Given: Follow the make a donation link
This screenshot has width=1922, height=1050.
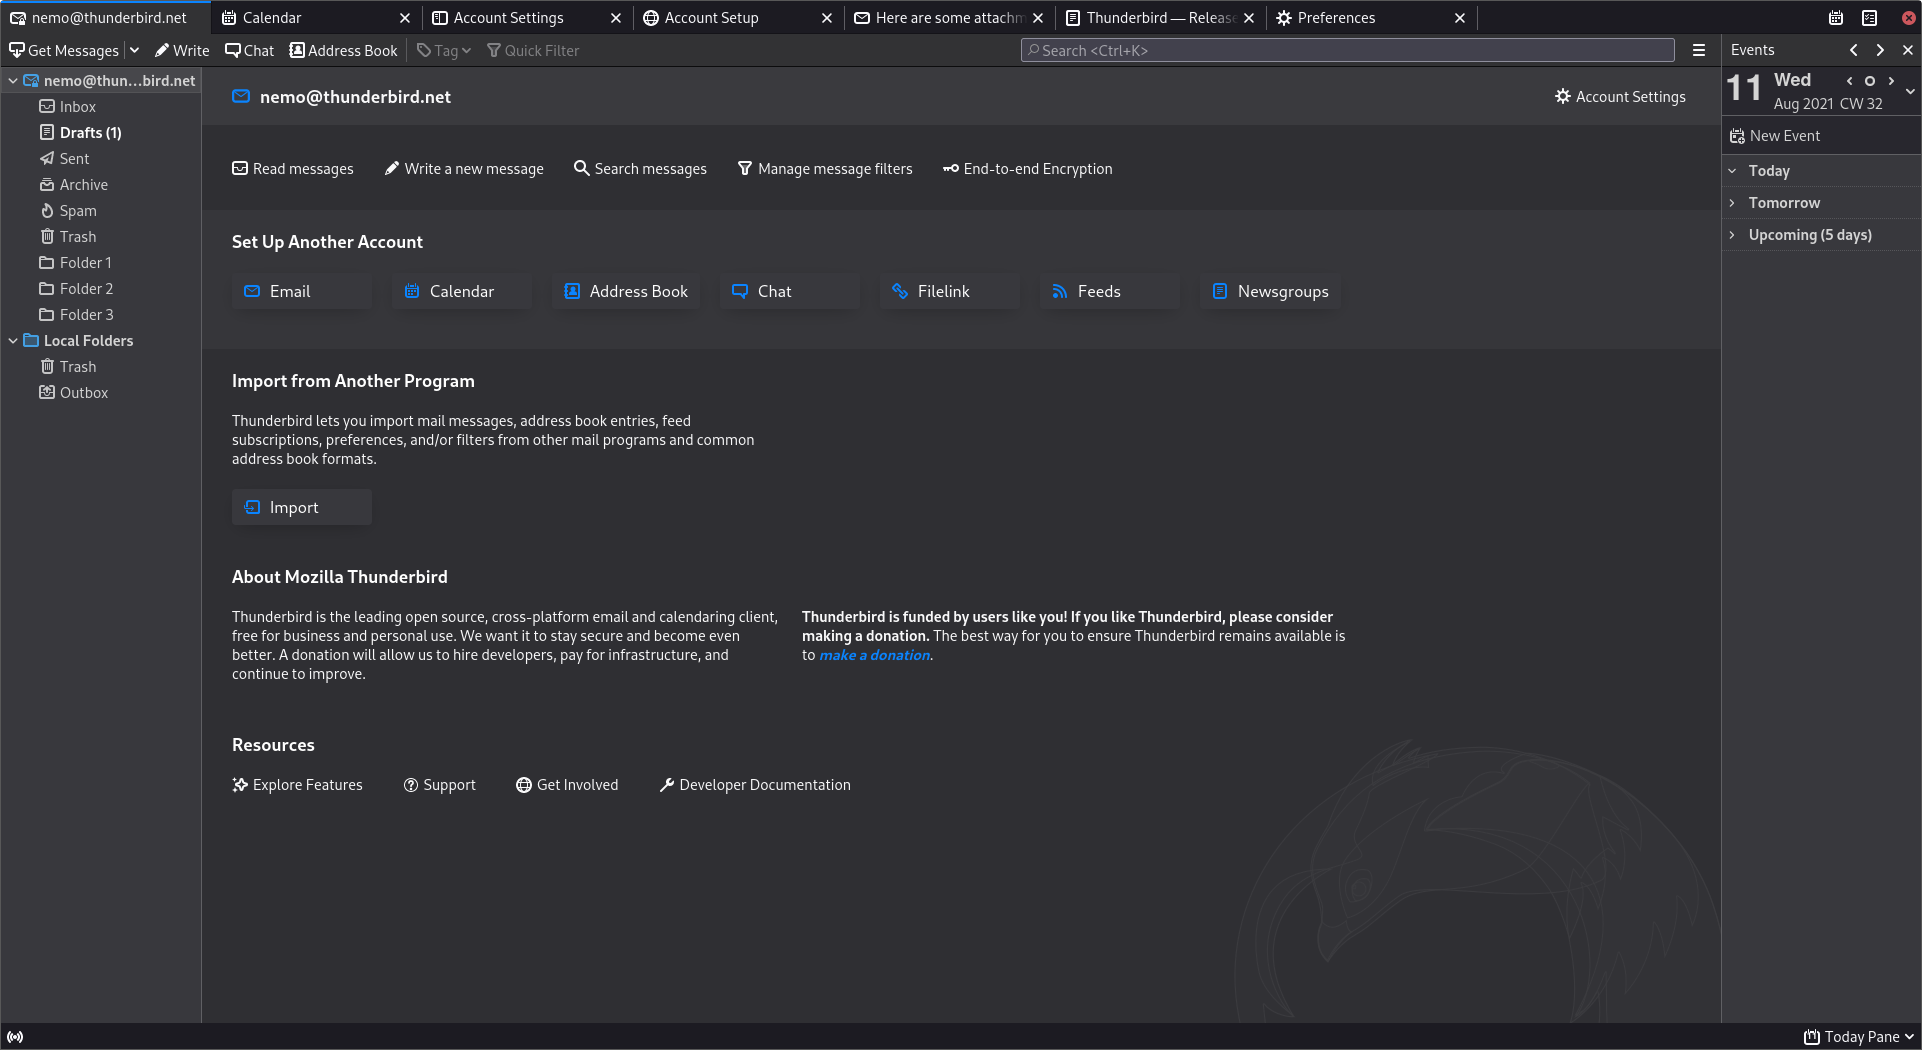Looking at the screenshot, I should pyautogui.click(x=873, y=655).
